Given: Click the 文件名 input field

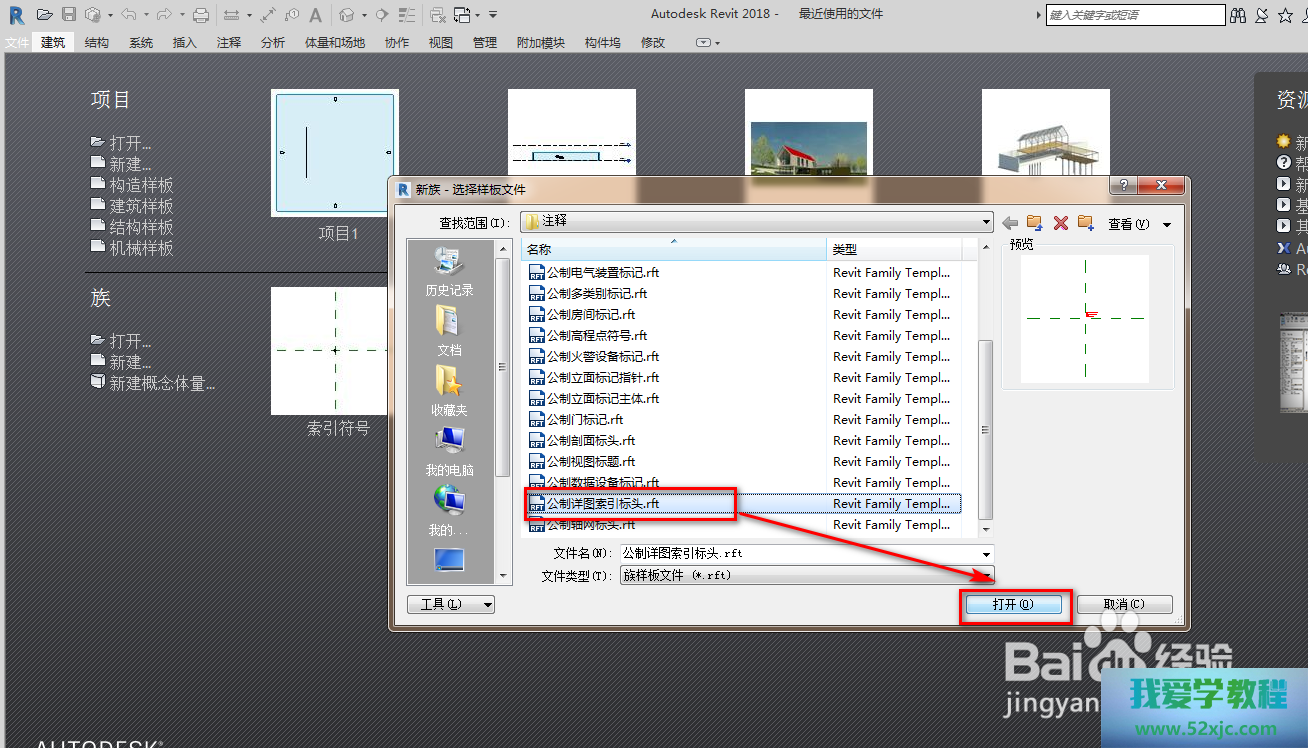Looking at the screenshot, I should [800, 553].
